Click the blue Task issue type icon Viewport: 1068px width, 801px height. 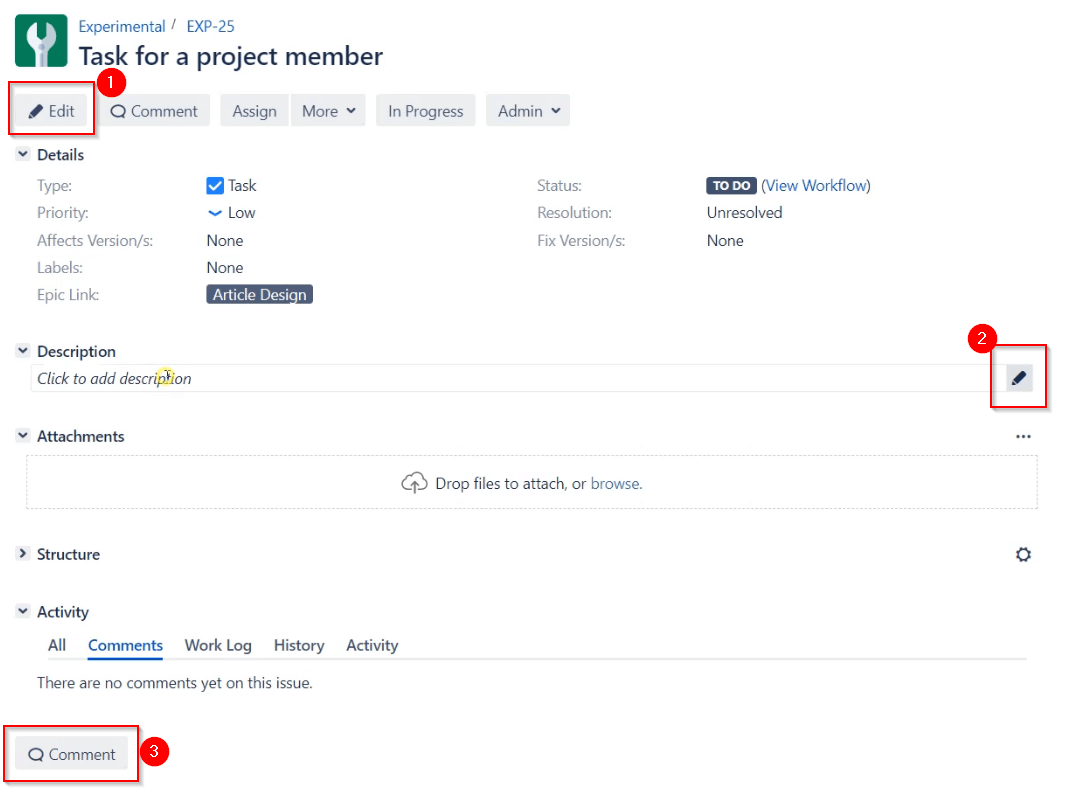pos(214,185)
